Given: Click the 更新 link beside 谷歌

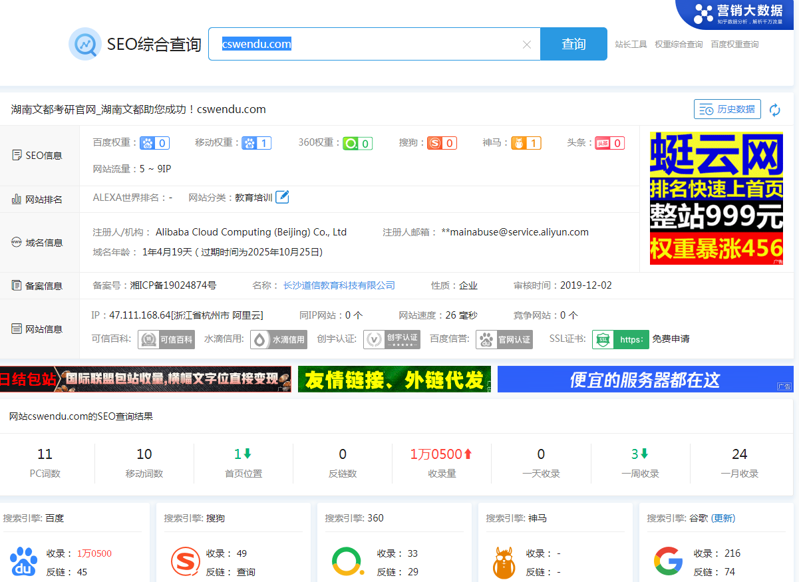Looking at the screenshot, I should 723,518.
